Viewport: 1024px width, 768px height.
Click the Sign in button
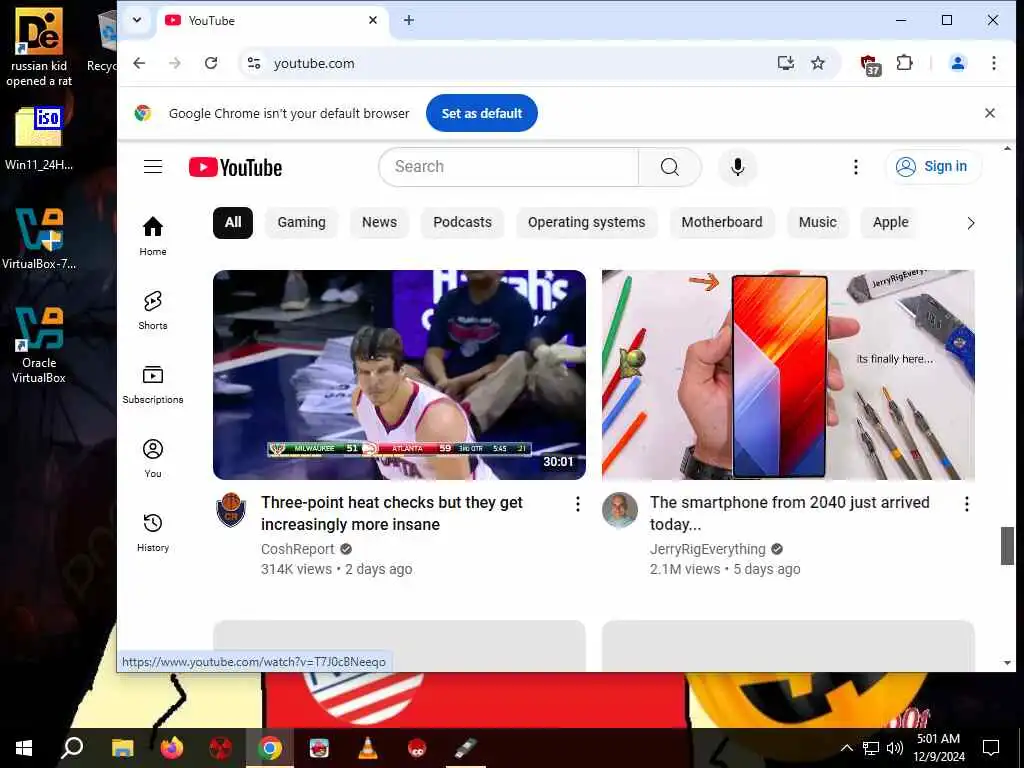933,167
